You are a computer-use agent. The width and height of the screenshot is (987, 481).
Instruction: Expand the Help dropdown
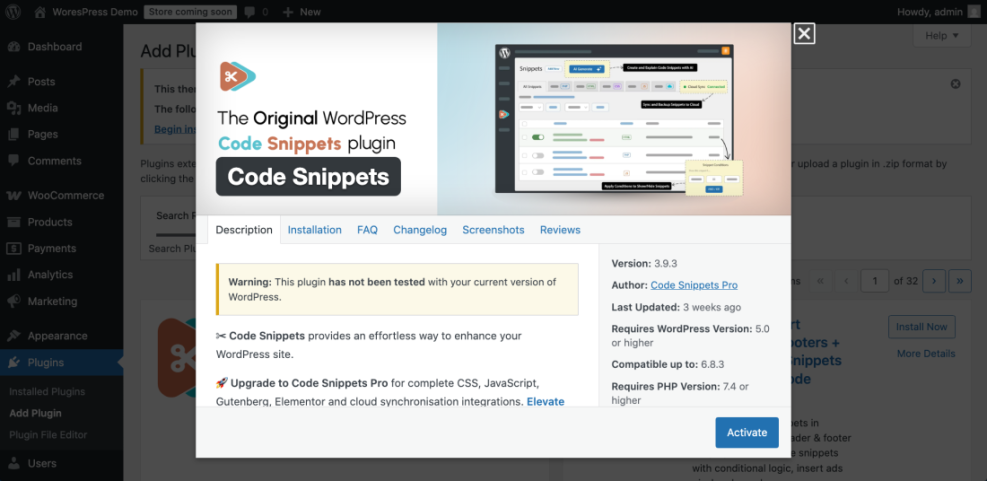pos(942,35)
